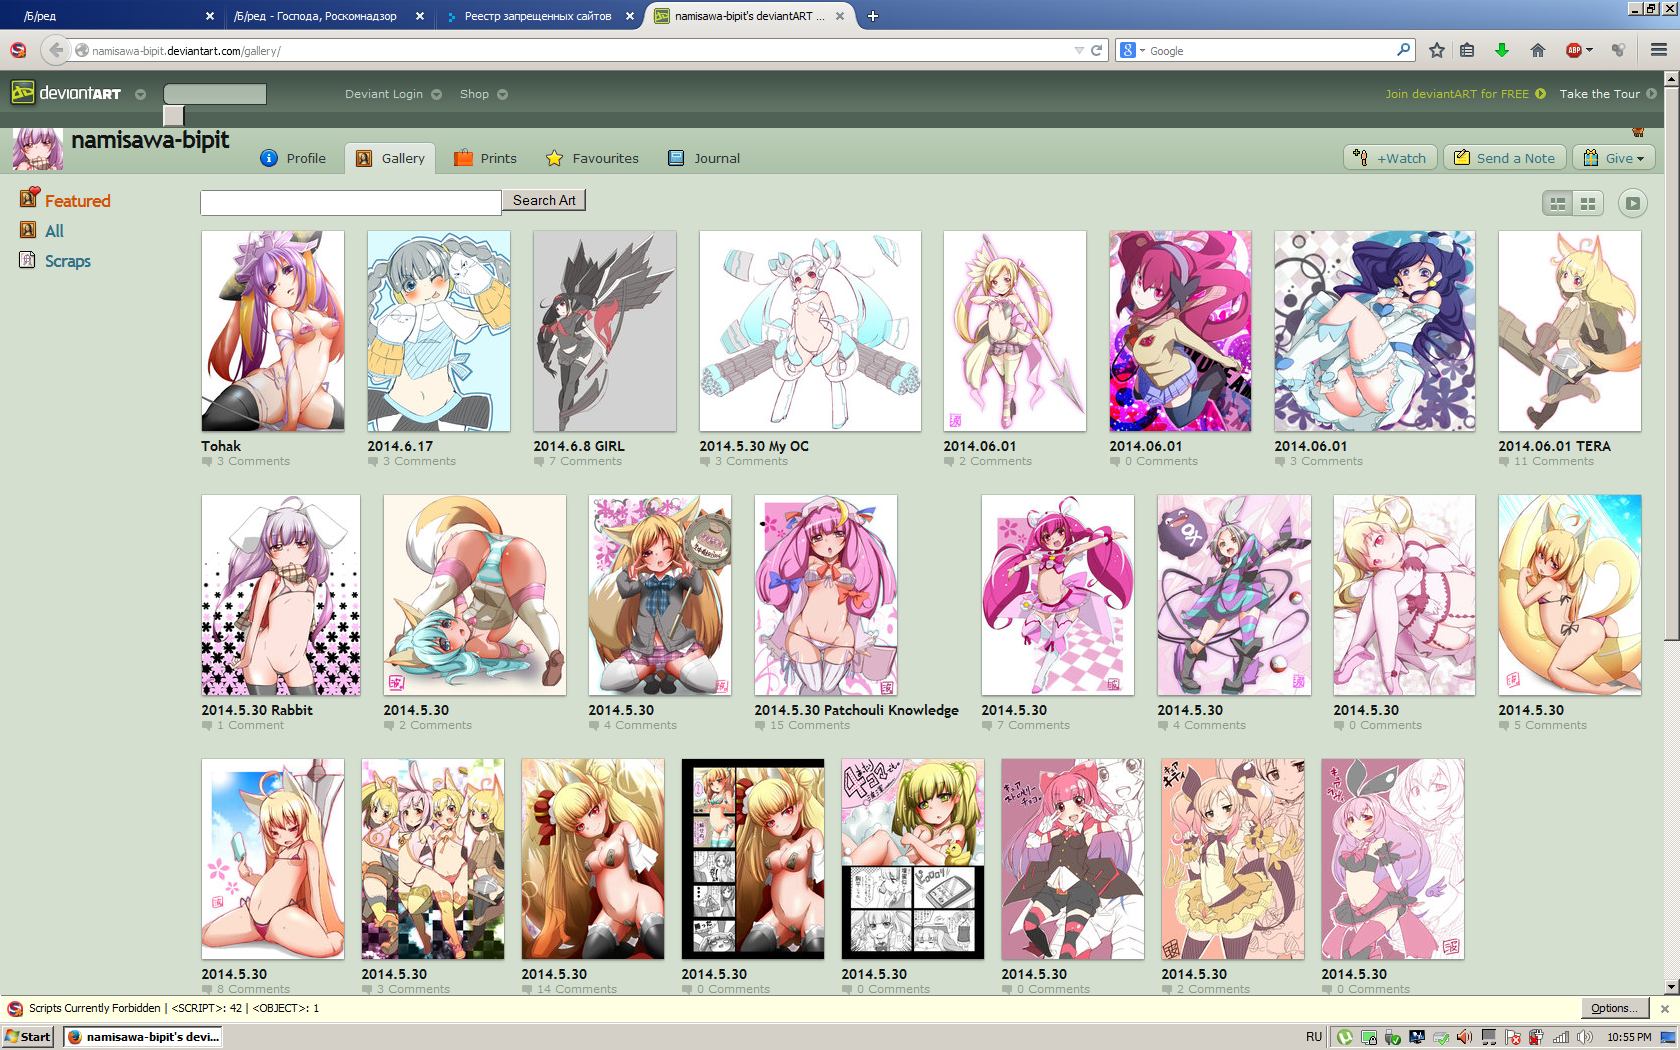Bookmark this page with the star icon
This screenshot has height=1050, width=1680.
pyautogui.click(x=1437, y=50)
